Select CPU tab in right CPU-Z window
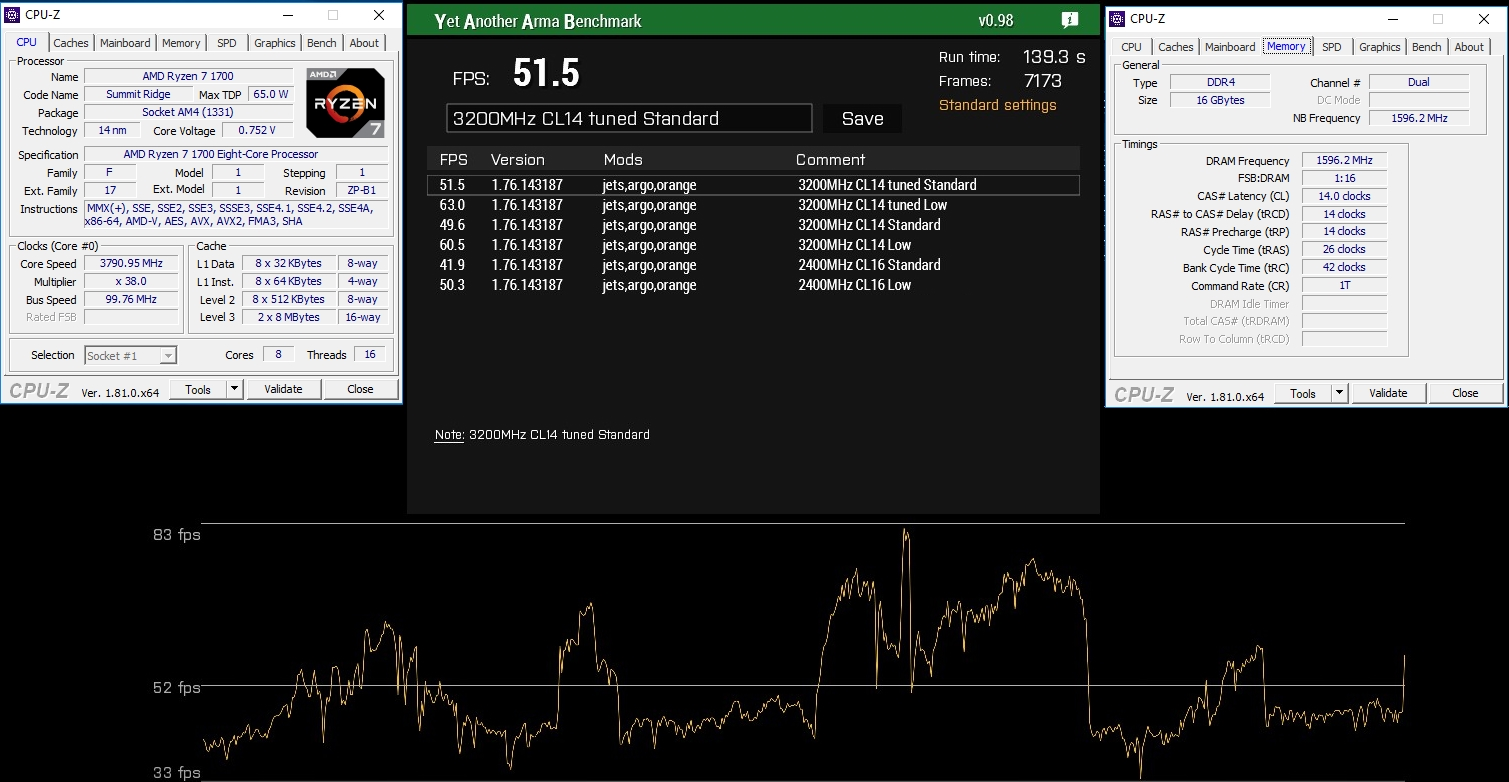The image size is (1509, 782). point(1132,47)
